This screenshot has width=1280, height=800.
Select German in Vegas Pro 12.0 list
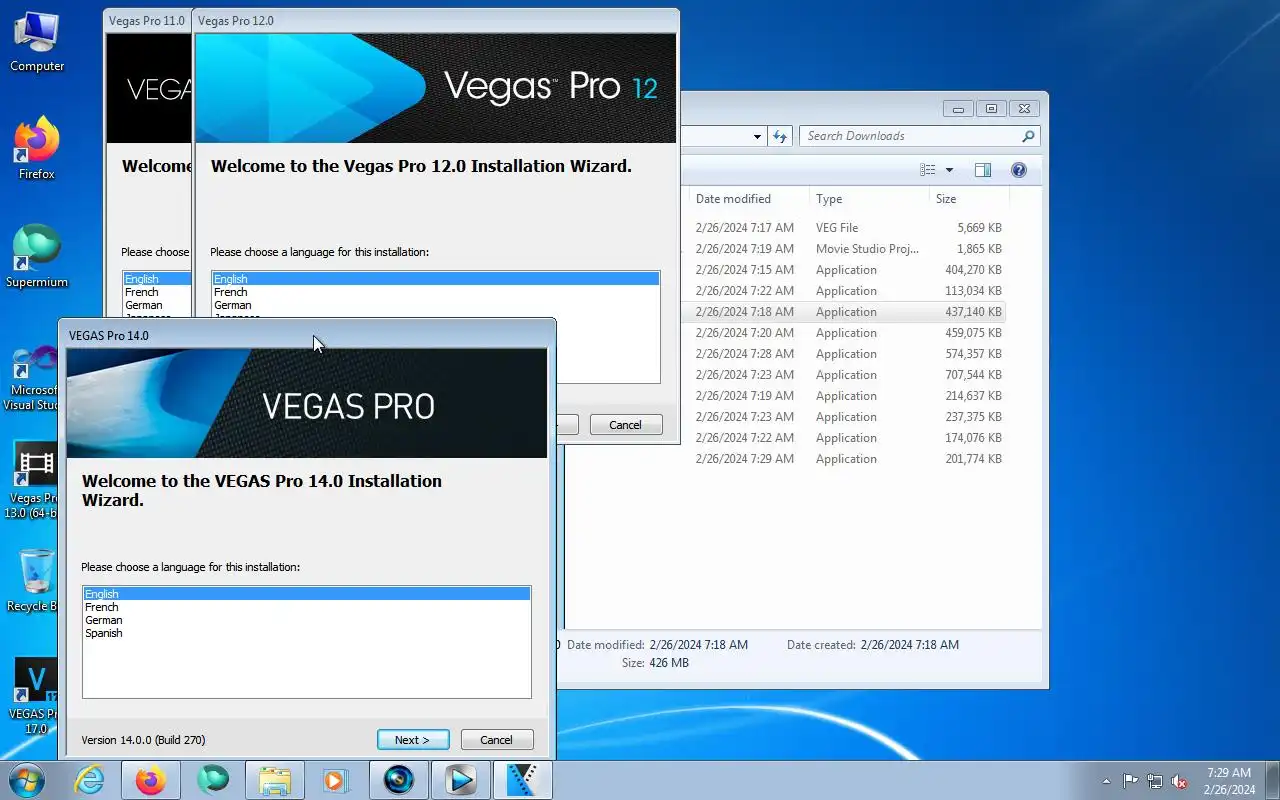point(436,305)
